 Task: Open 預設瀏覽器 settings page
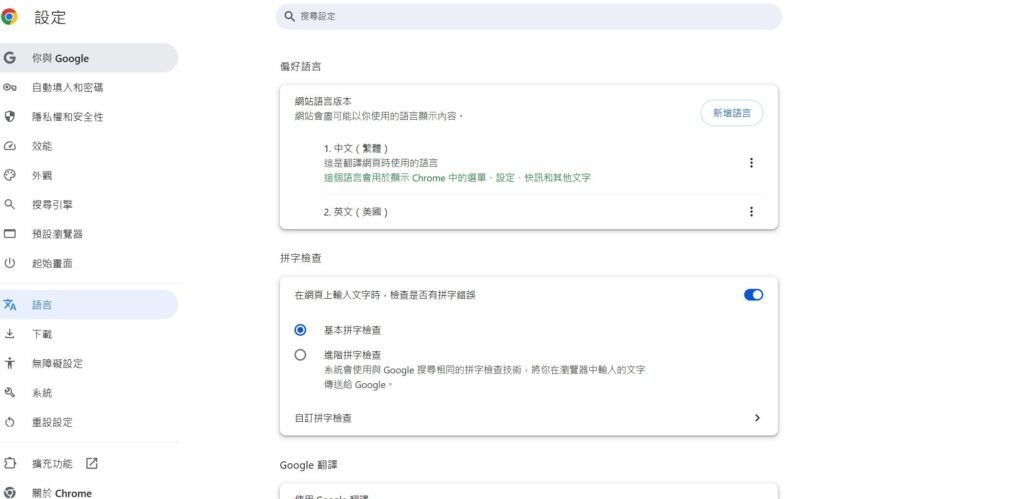(89, 234)
